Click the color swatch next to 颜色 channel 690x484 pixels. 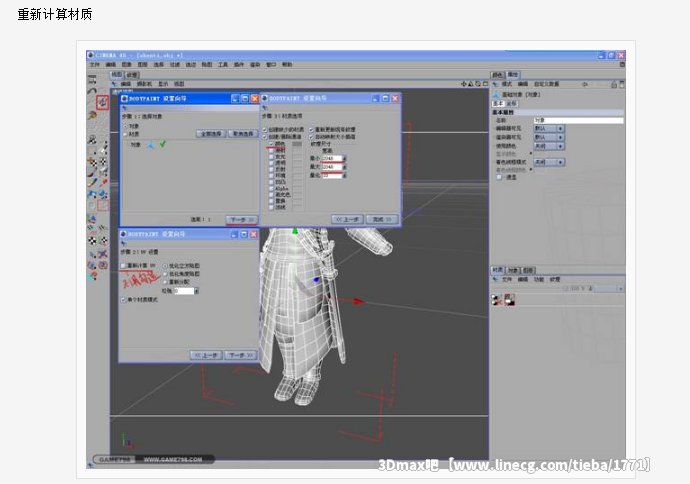[x=297, y=144]
